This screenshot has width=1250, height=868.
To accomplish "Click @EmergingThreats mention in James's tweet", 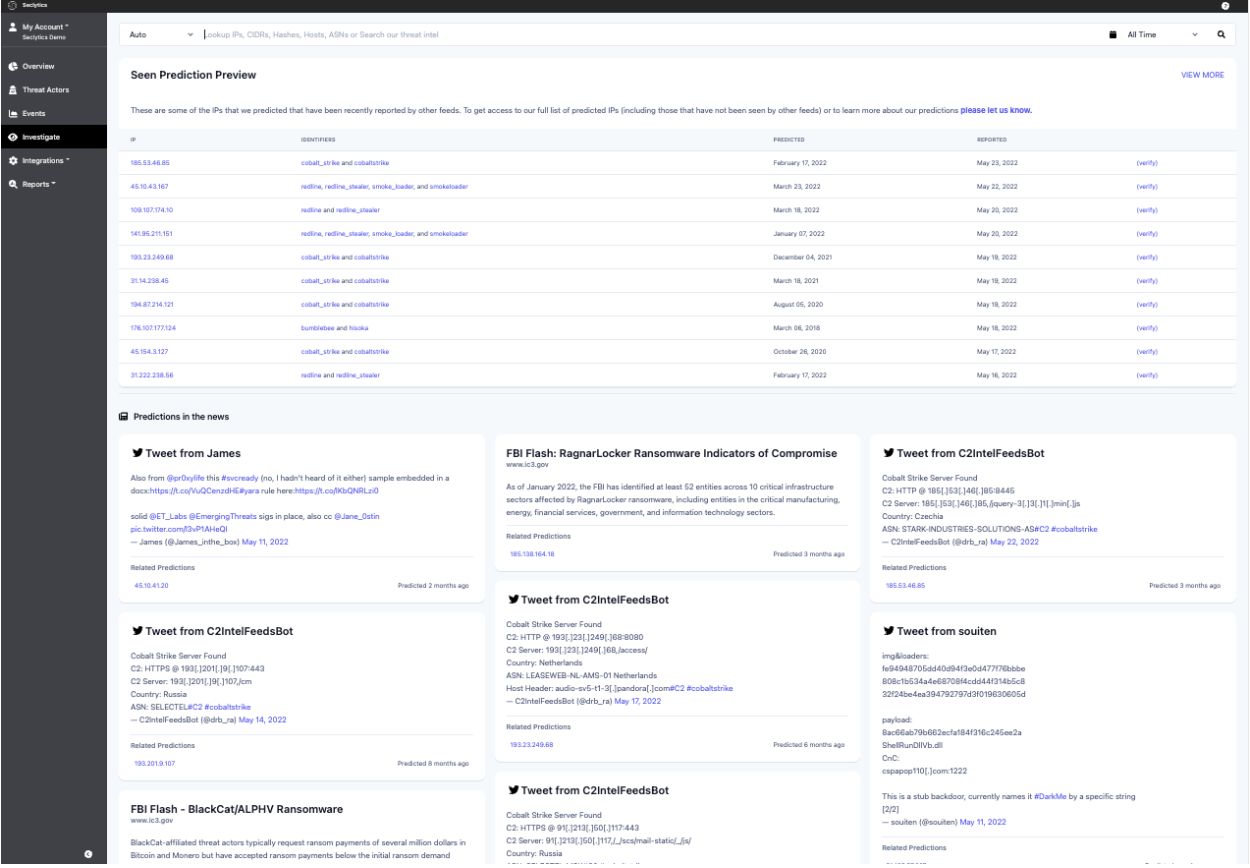I will 224,515.
